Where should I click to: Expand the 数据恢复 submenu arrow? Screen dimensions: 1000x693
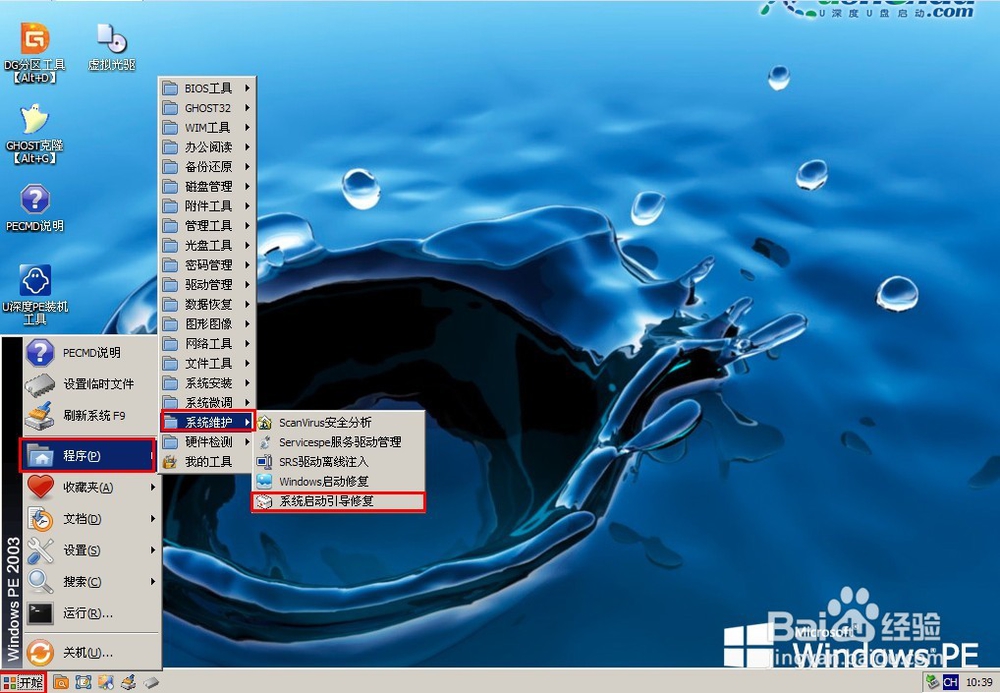247,305
